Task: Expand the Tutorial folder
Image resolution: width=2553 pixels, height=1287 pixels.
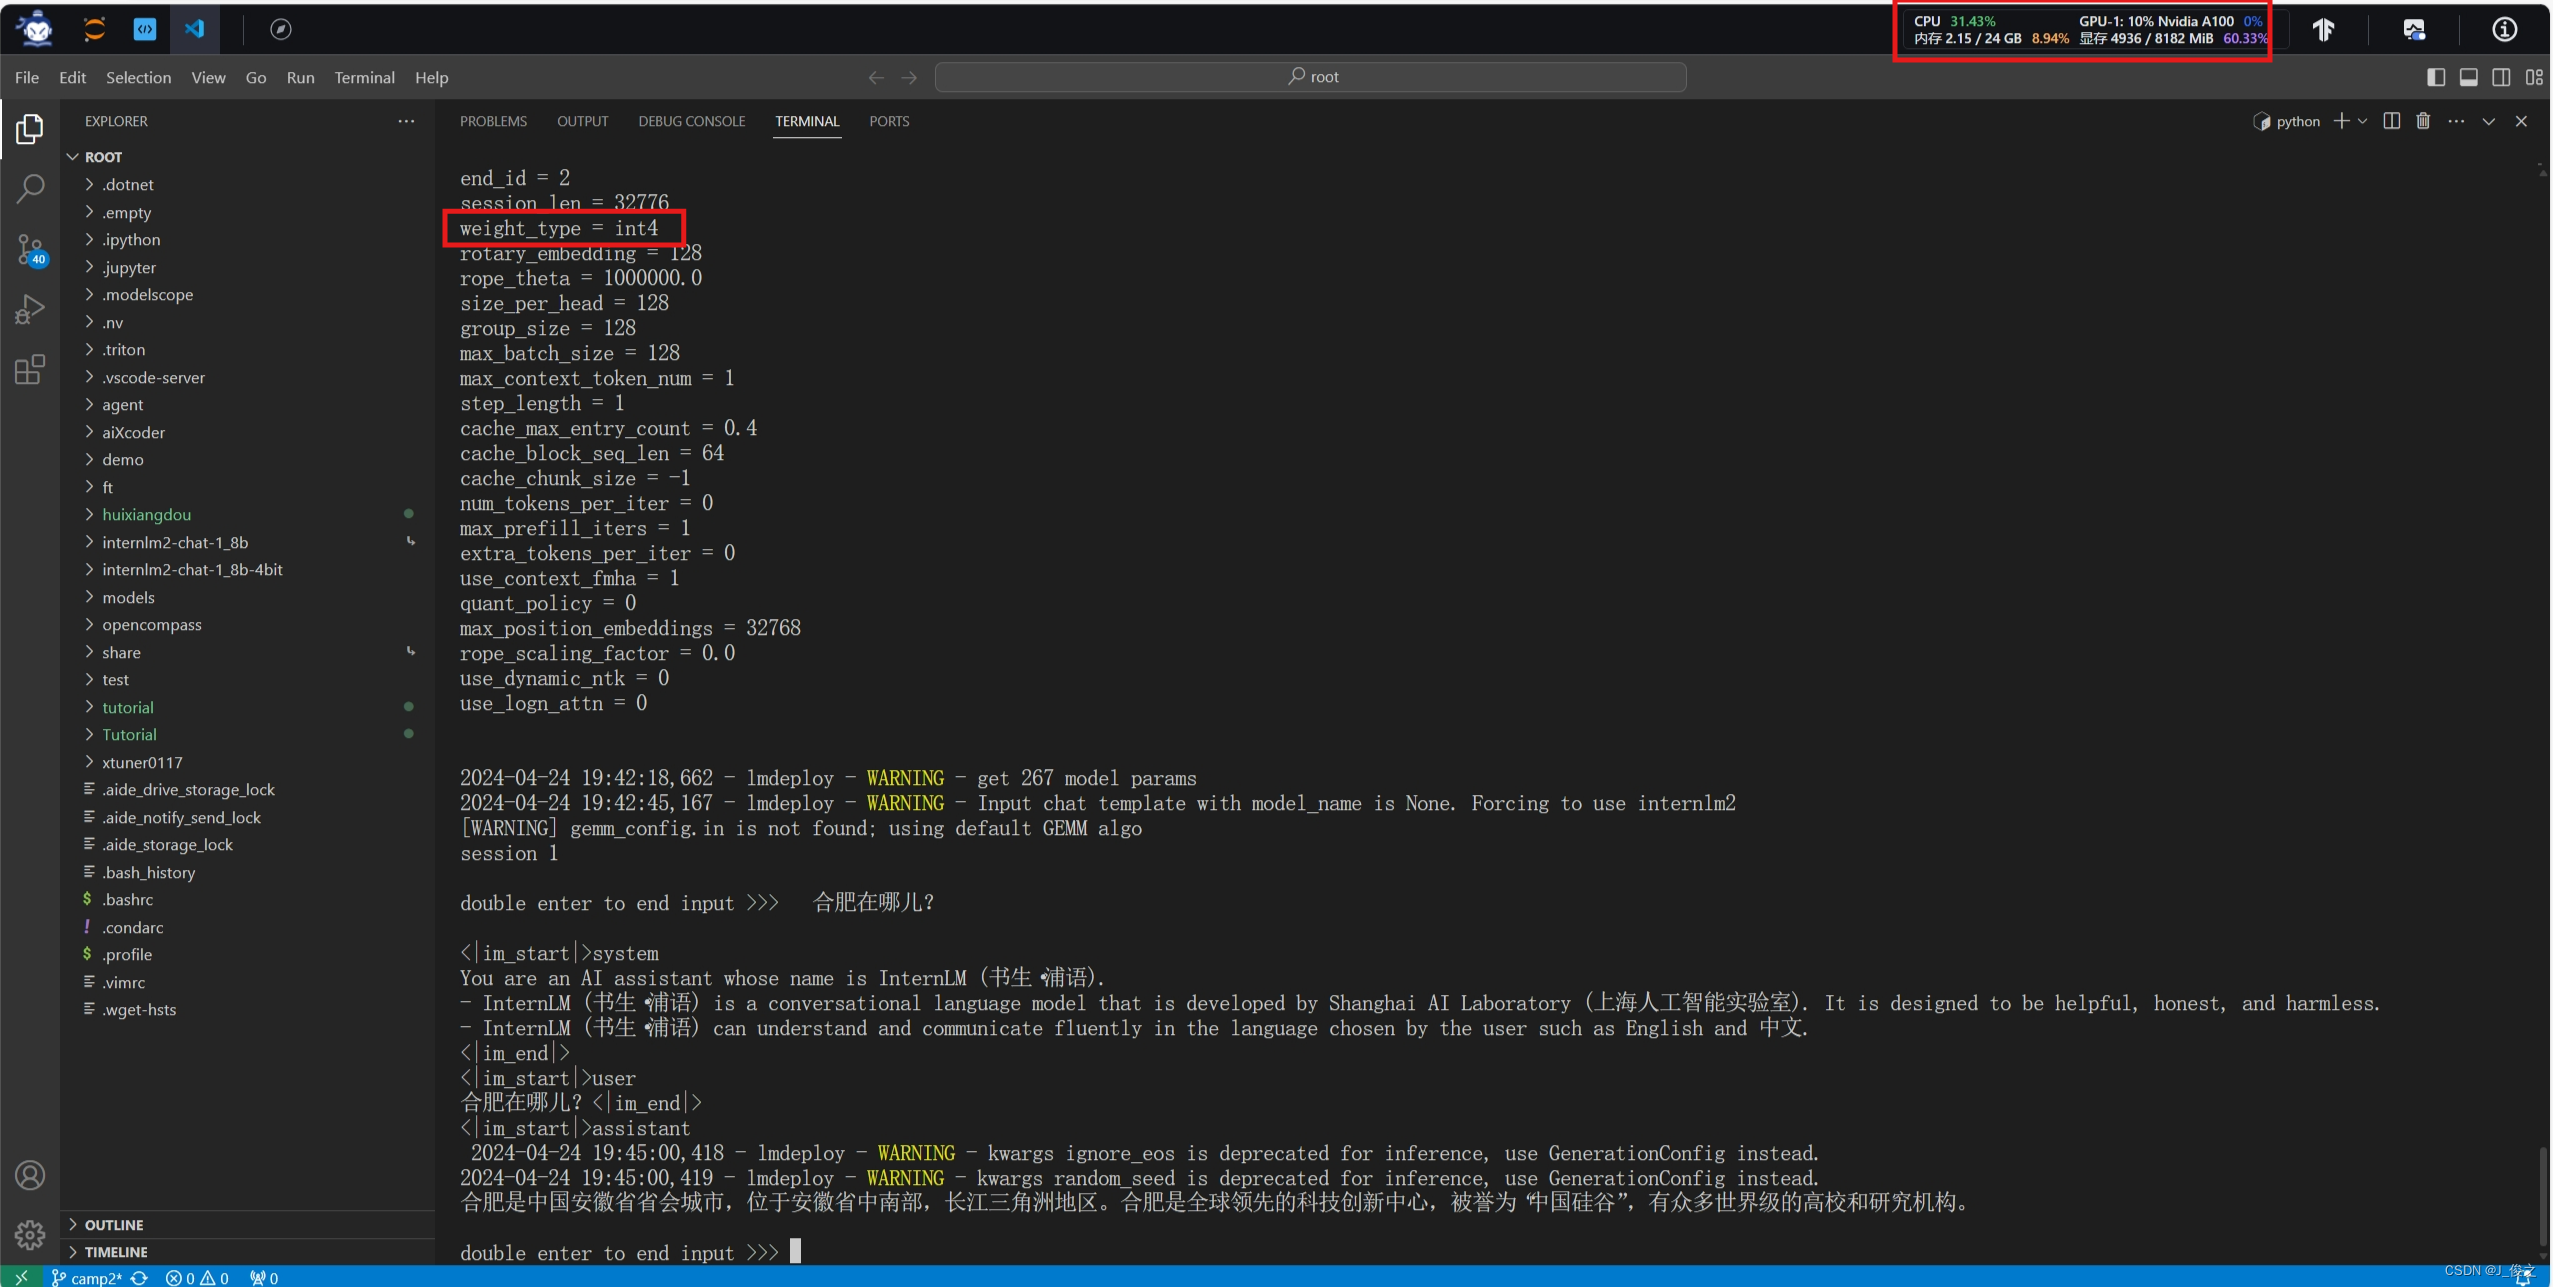Action: [x=247, y=734]
